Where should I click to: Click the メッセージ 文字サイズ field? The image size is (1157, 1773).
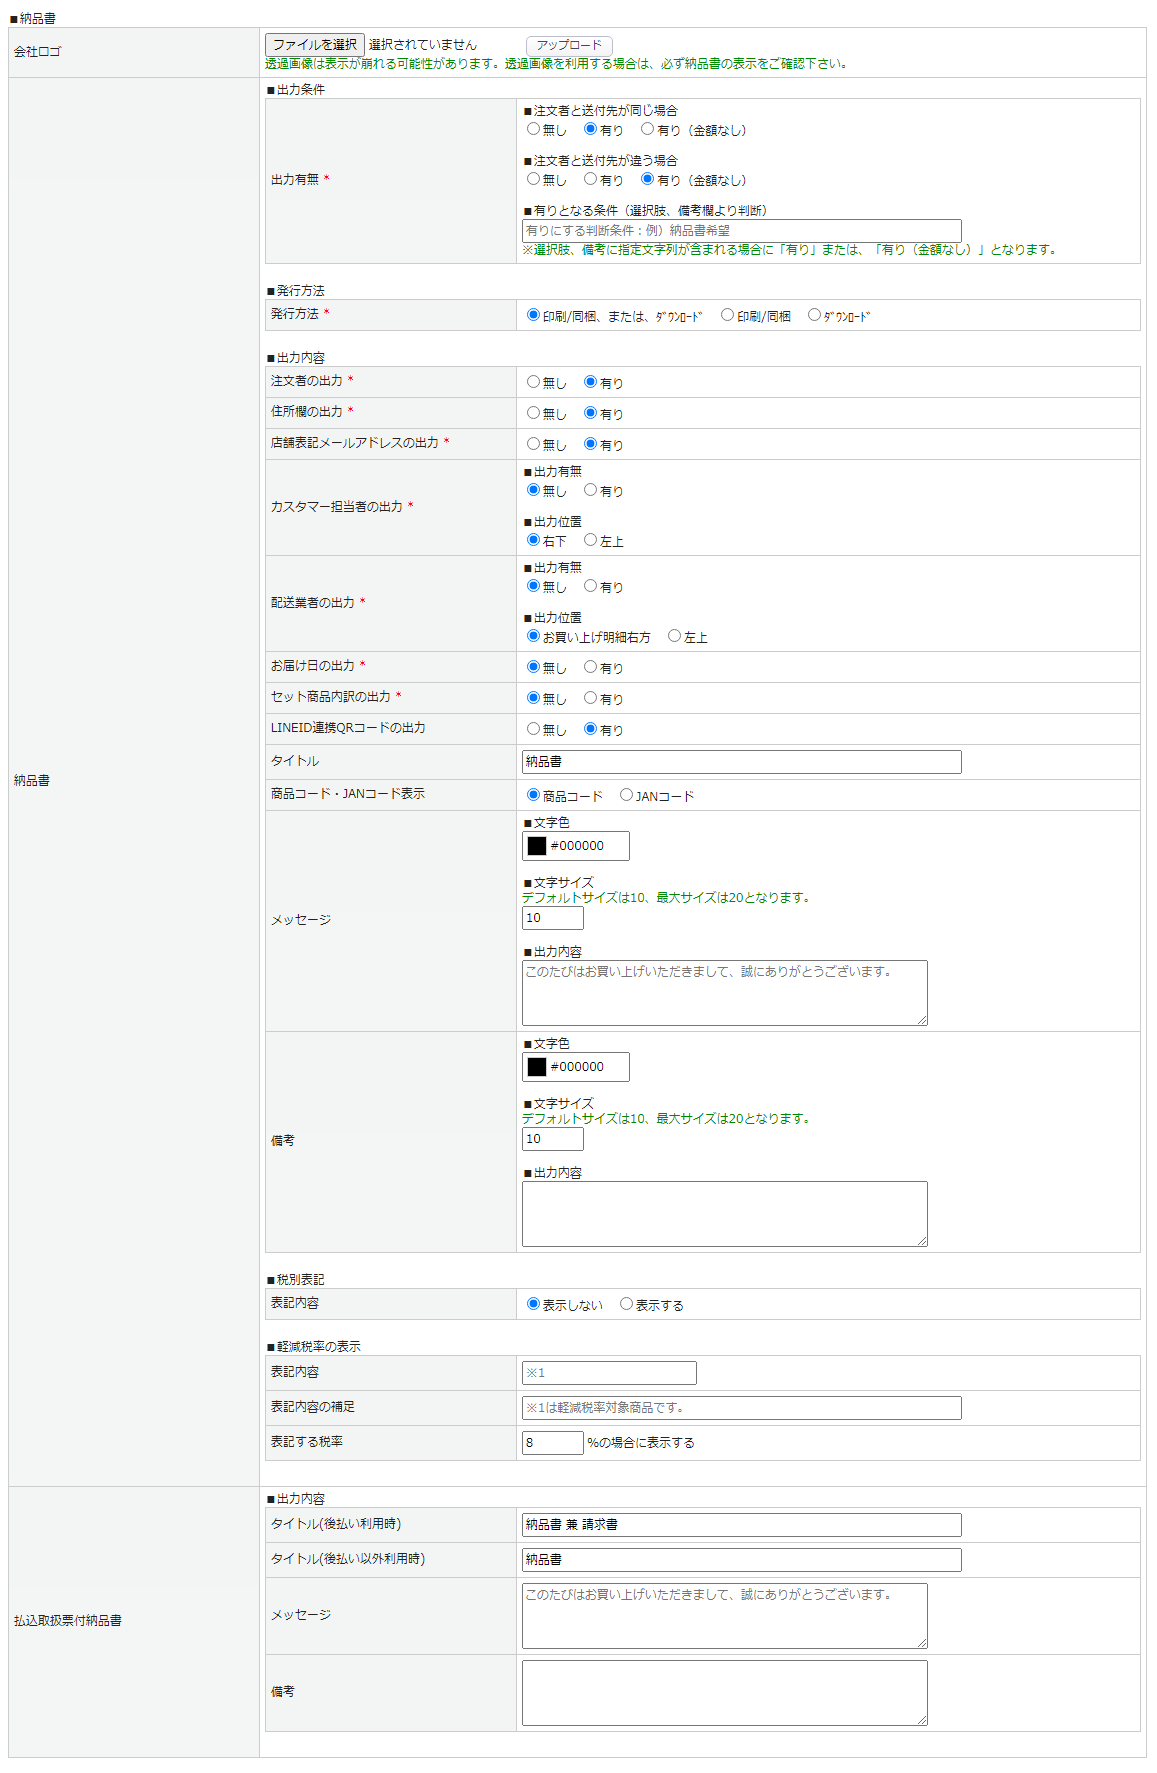pyautogui.click(x=552, y=918)
